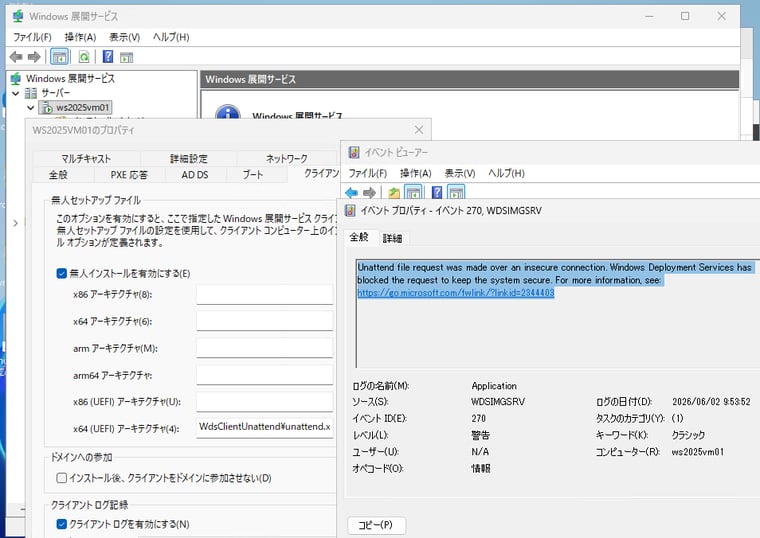Switch to マルチキャスト tab
This screenshot has width=760, height=538.
coord(86,158)
